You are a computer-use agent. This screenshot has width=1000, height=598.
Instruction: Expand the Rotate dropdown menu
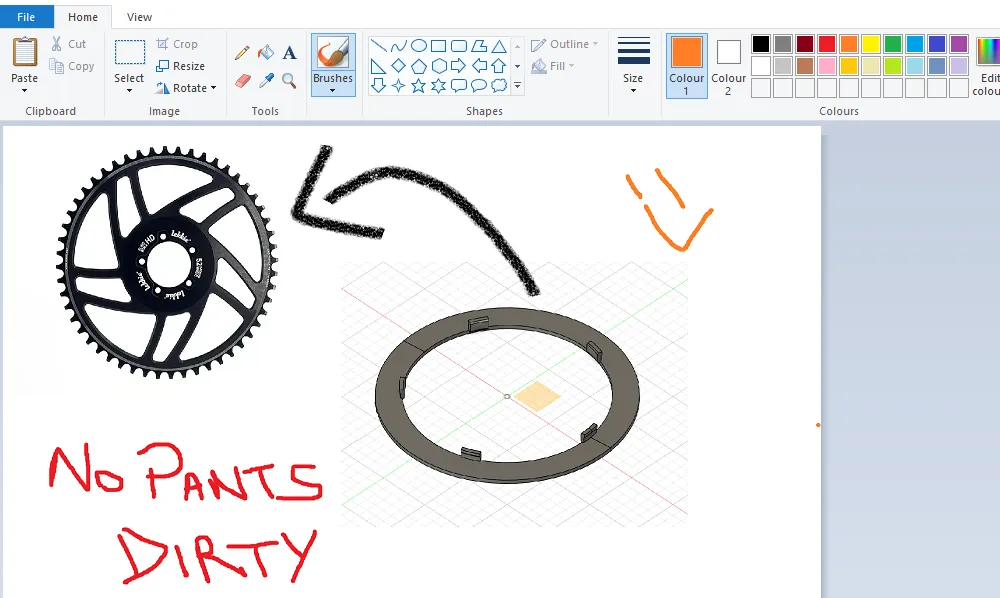213,88
